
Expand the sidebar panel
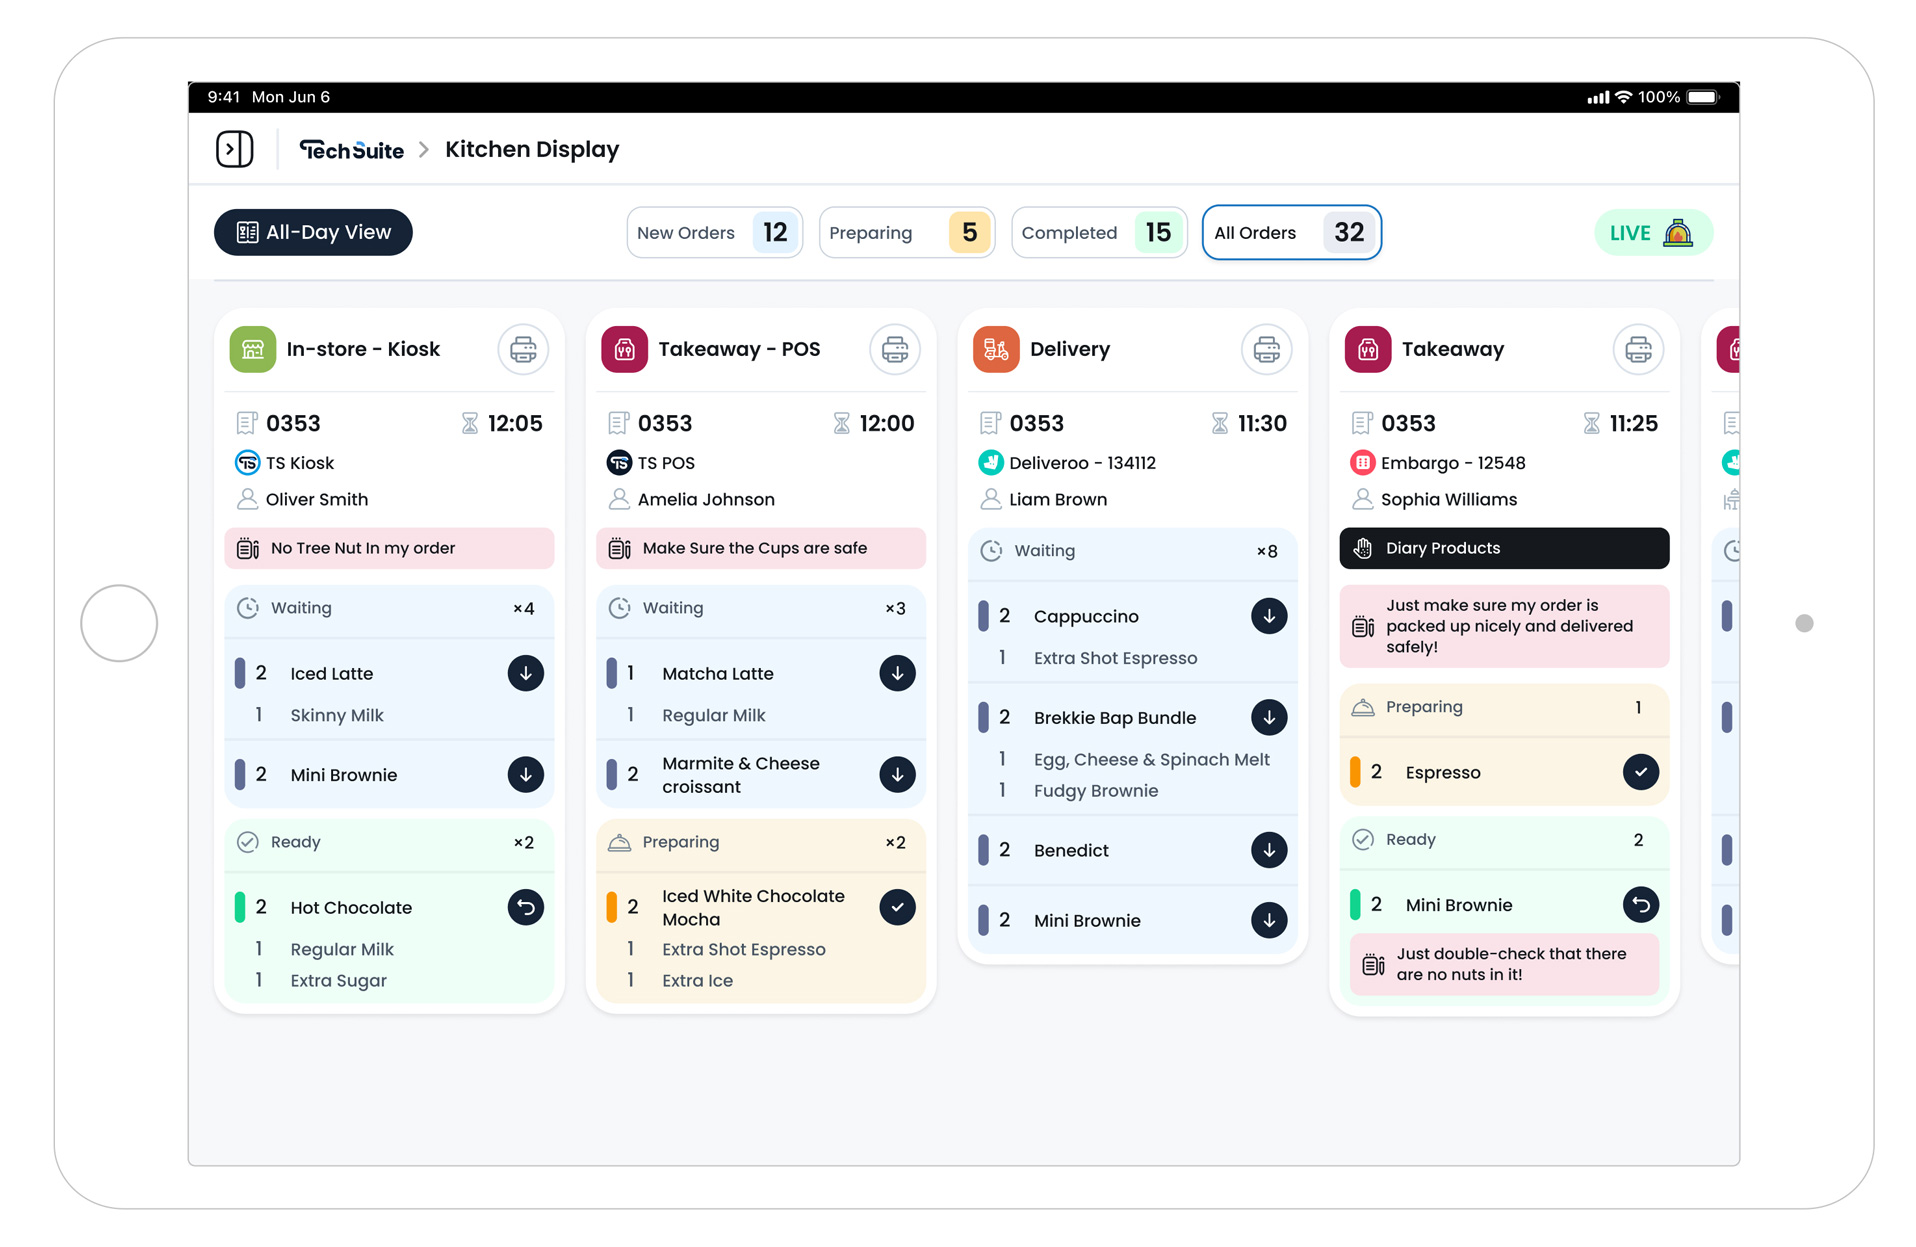click(x=235, y=149)
